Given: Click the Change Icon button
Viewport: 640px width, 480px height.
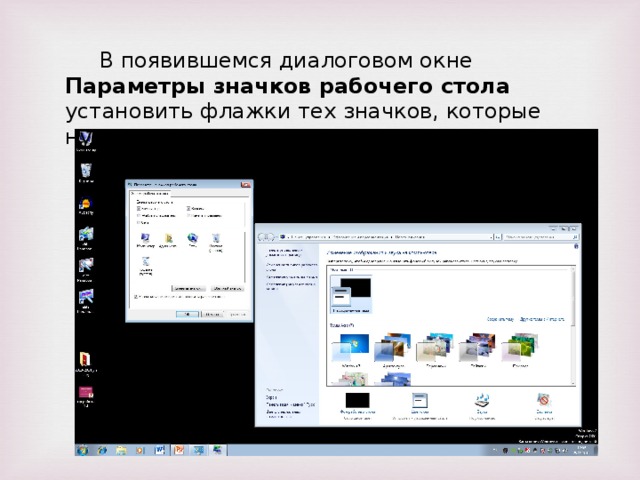Looking at the screenshot, I should [188, 286].
